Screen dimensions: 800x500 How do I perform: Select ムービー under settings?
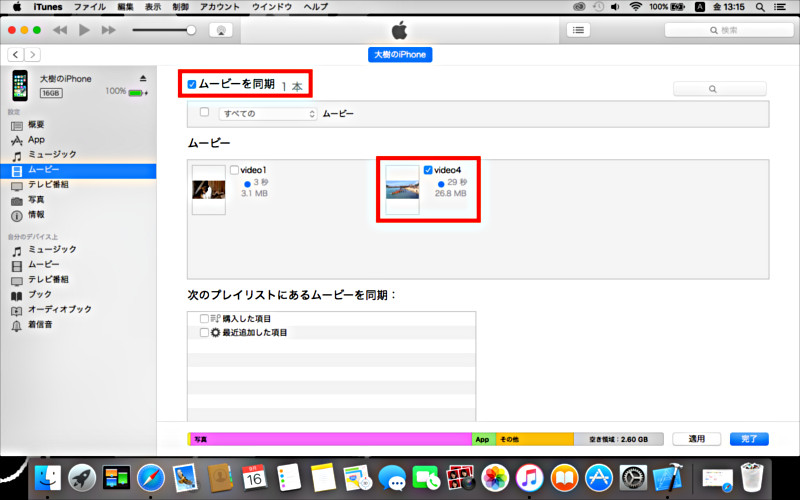78,170
